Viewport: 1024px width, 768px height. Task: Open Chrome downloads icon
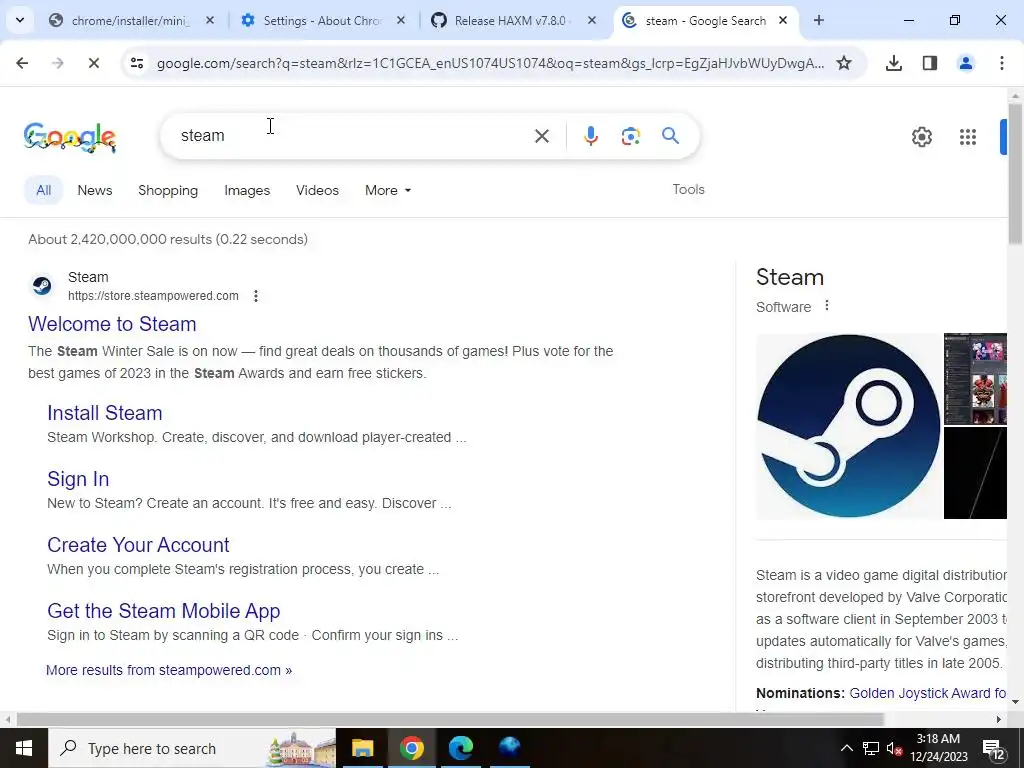tap(893, 63)
